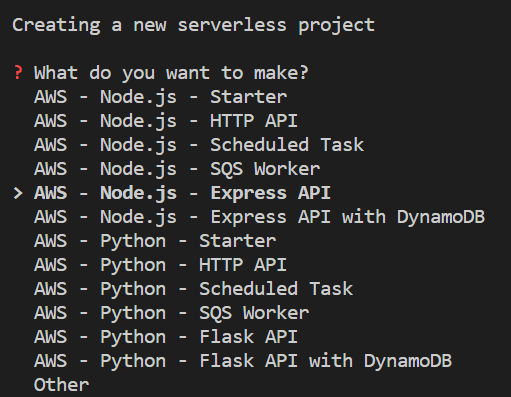Click 'DynamoDB' in the Node.js Express entry
The image size is (511, 397).
(x=441, y=217)
